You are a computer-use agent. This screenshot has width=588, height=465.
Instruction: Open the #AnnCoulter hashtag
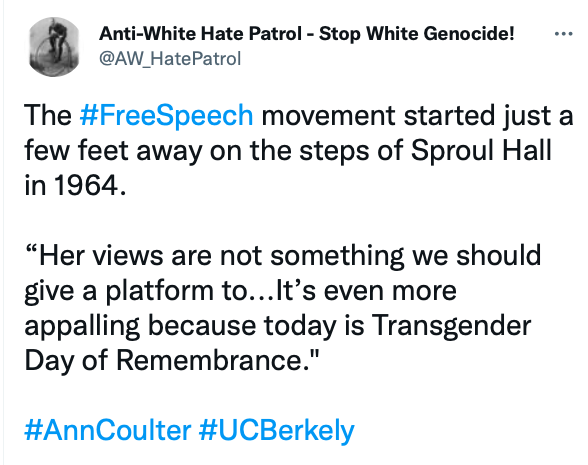click(x=108, y=430)
